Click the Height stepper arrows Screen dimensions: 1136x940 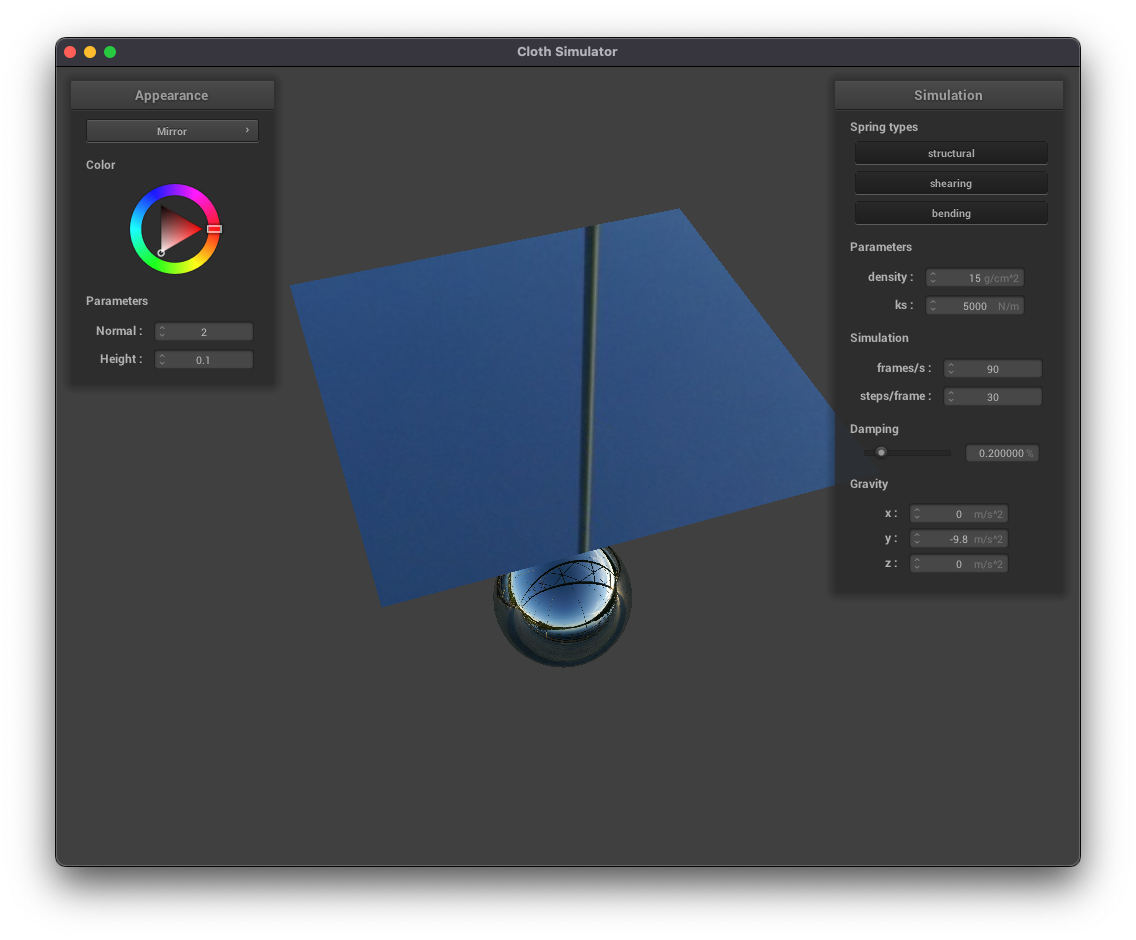click(162, 360)
